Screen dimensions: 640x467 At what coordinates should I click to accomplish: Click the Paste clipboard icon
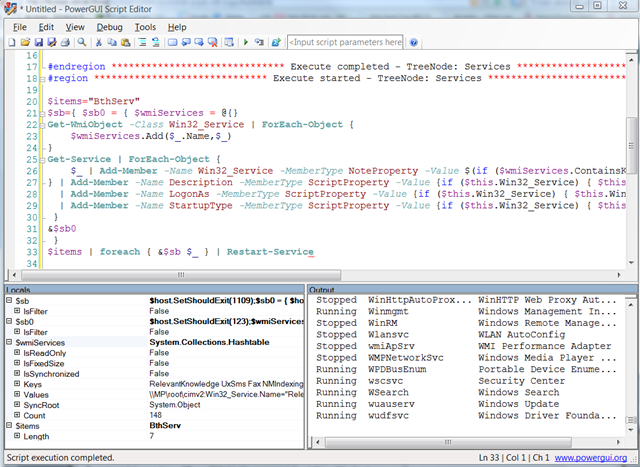(126, 42)
